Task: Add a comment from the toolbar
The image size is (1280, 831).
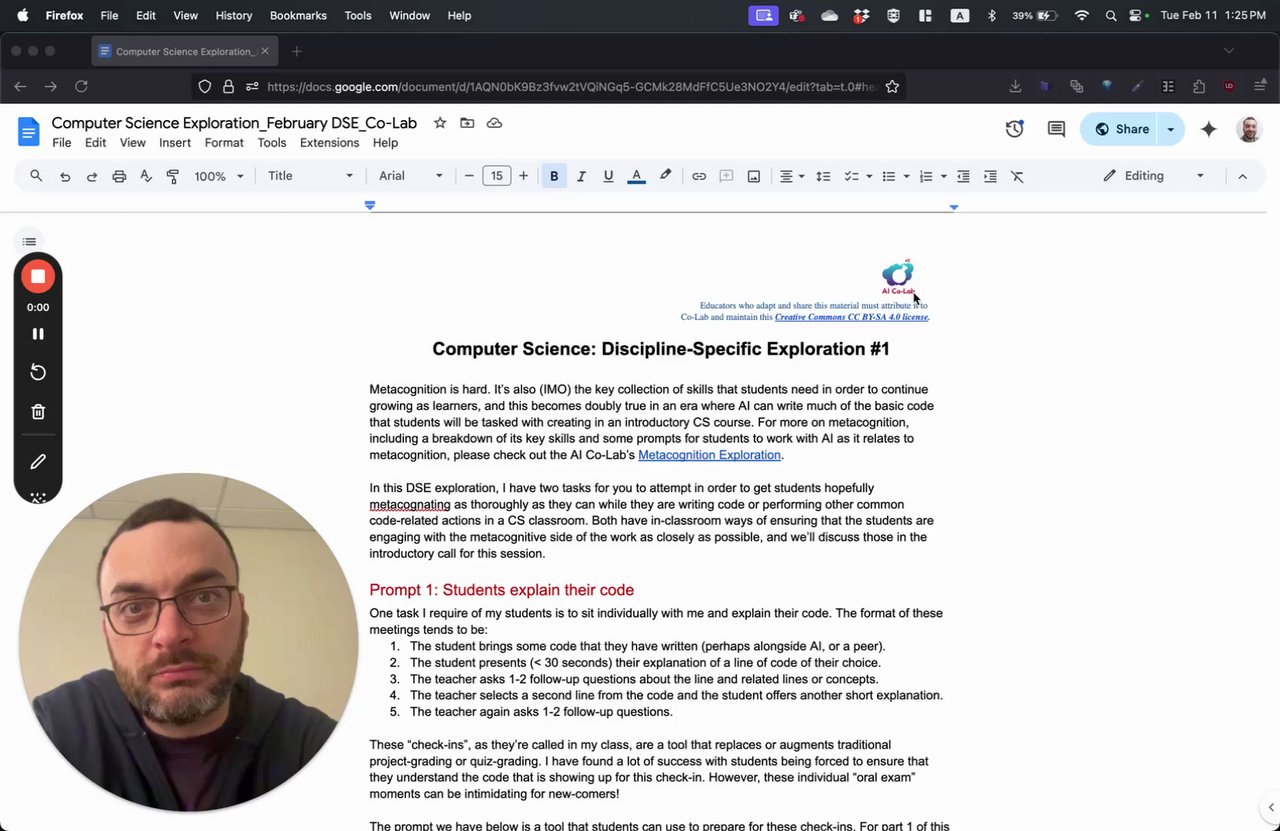Action: tap(727, 176)
